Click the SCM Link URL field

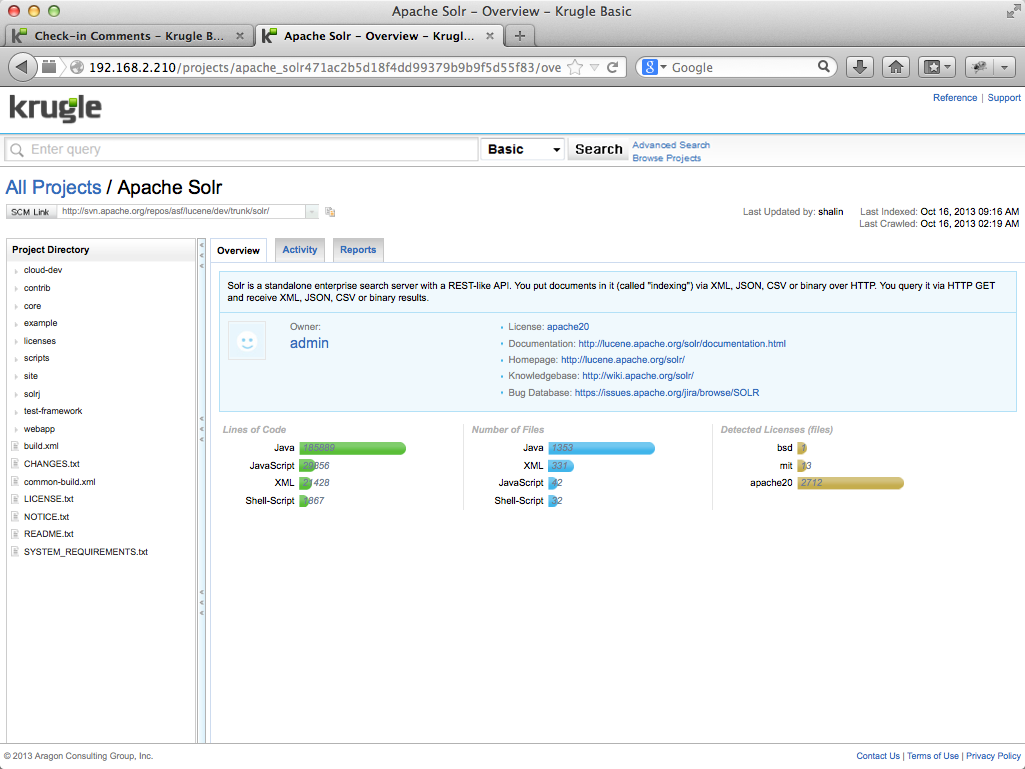(x=181, y=212)
